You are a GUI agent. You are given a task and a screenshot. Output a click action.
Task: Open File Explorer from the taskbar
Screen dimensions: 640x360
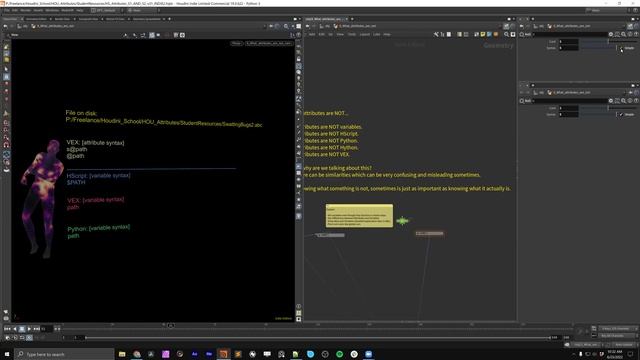click(122, 354)
